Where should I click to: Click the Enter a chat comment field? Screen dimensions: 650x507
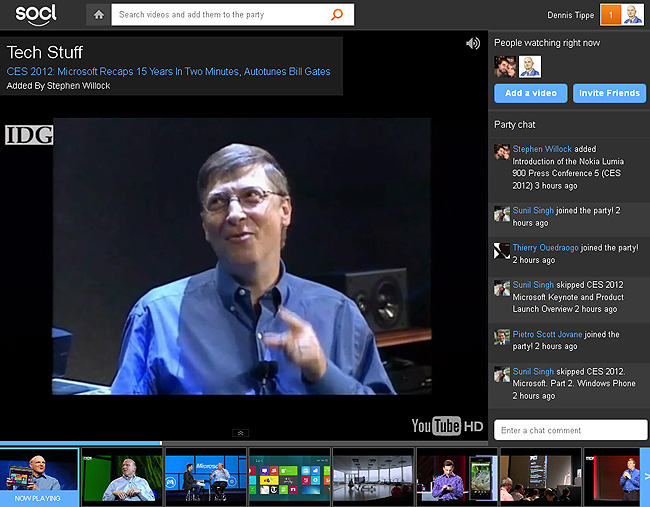click(571, 430)
